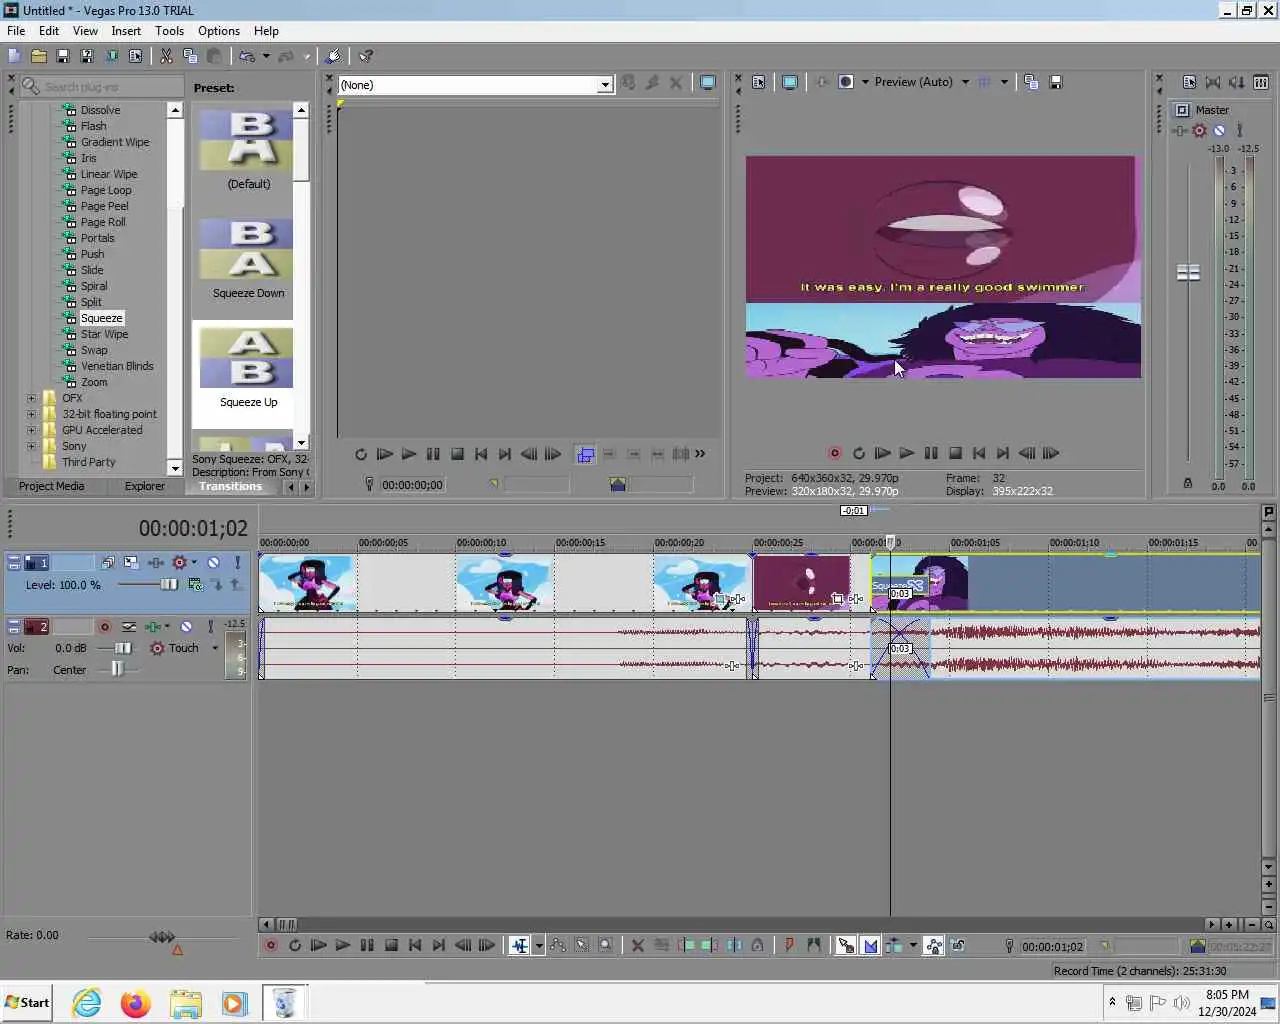Image resolution: width=1280 pixels, height=1024 pixels.
Task: Open the editing tool dropdown arrow
Action: (x=539, y=945)
